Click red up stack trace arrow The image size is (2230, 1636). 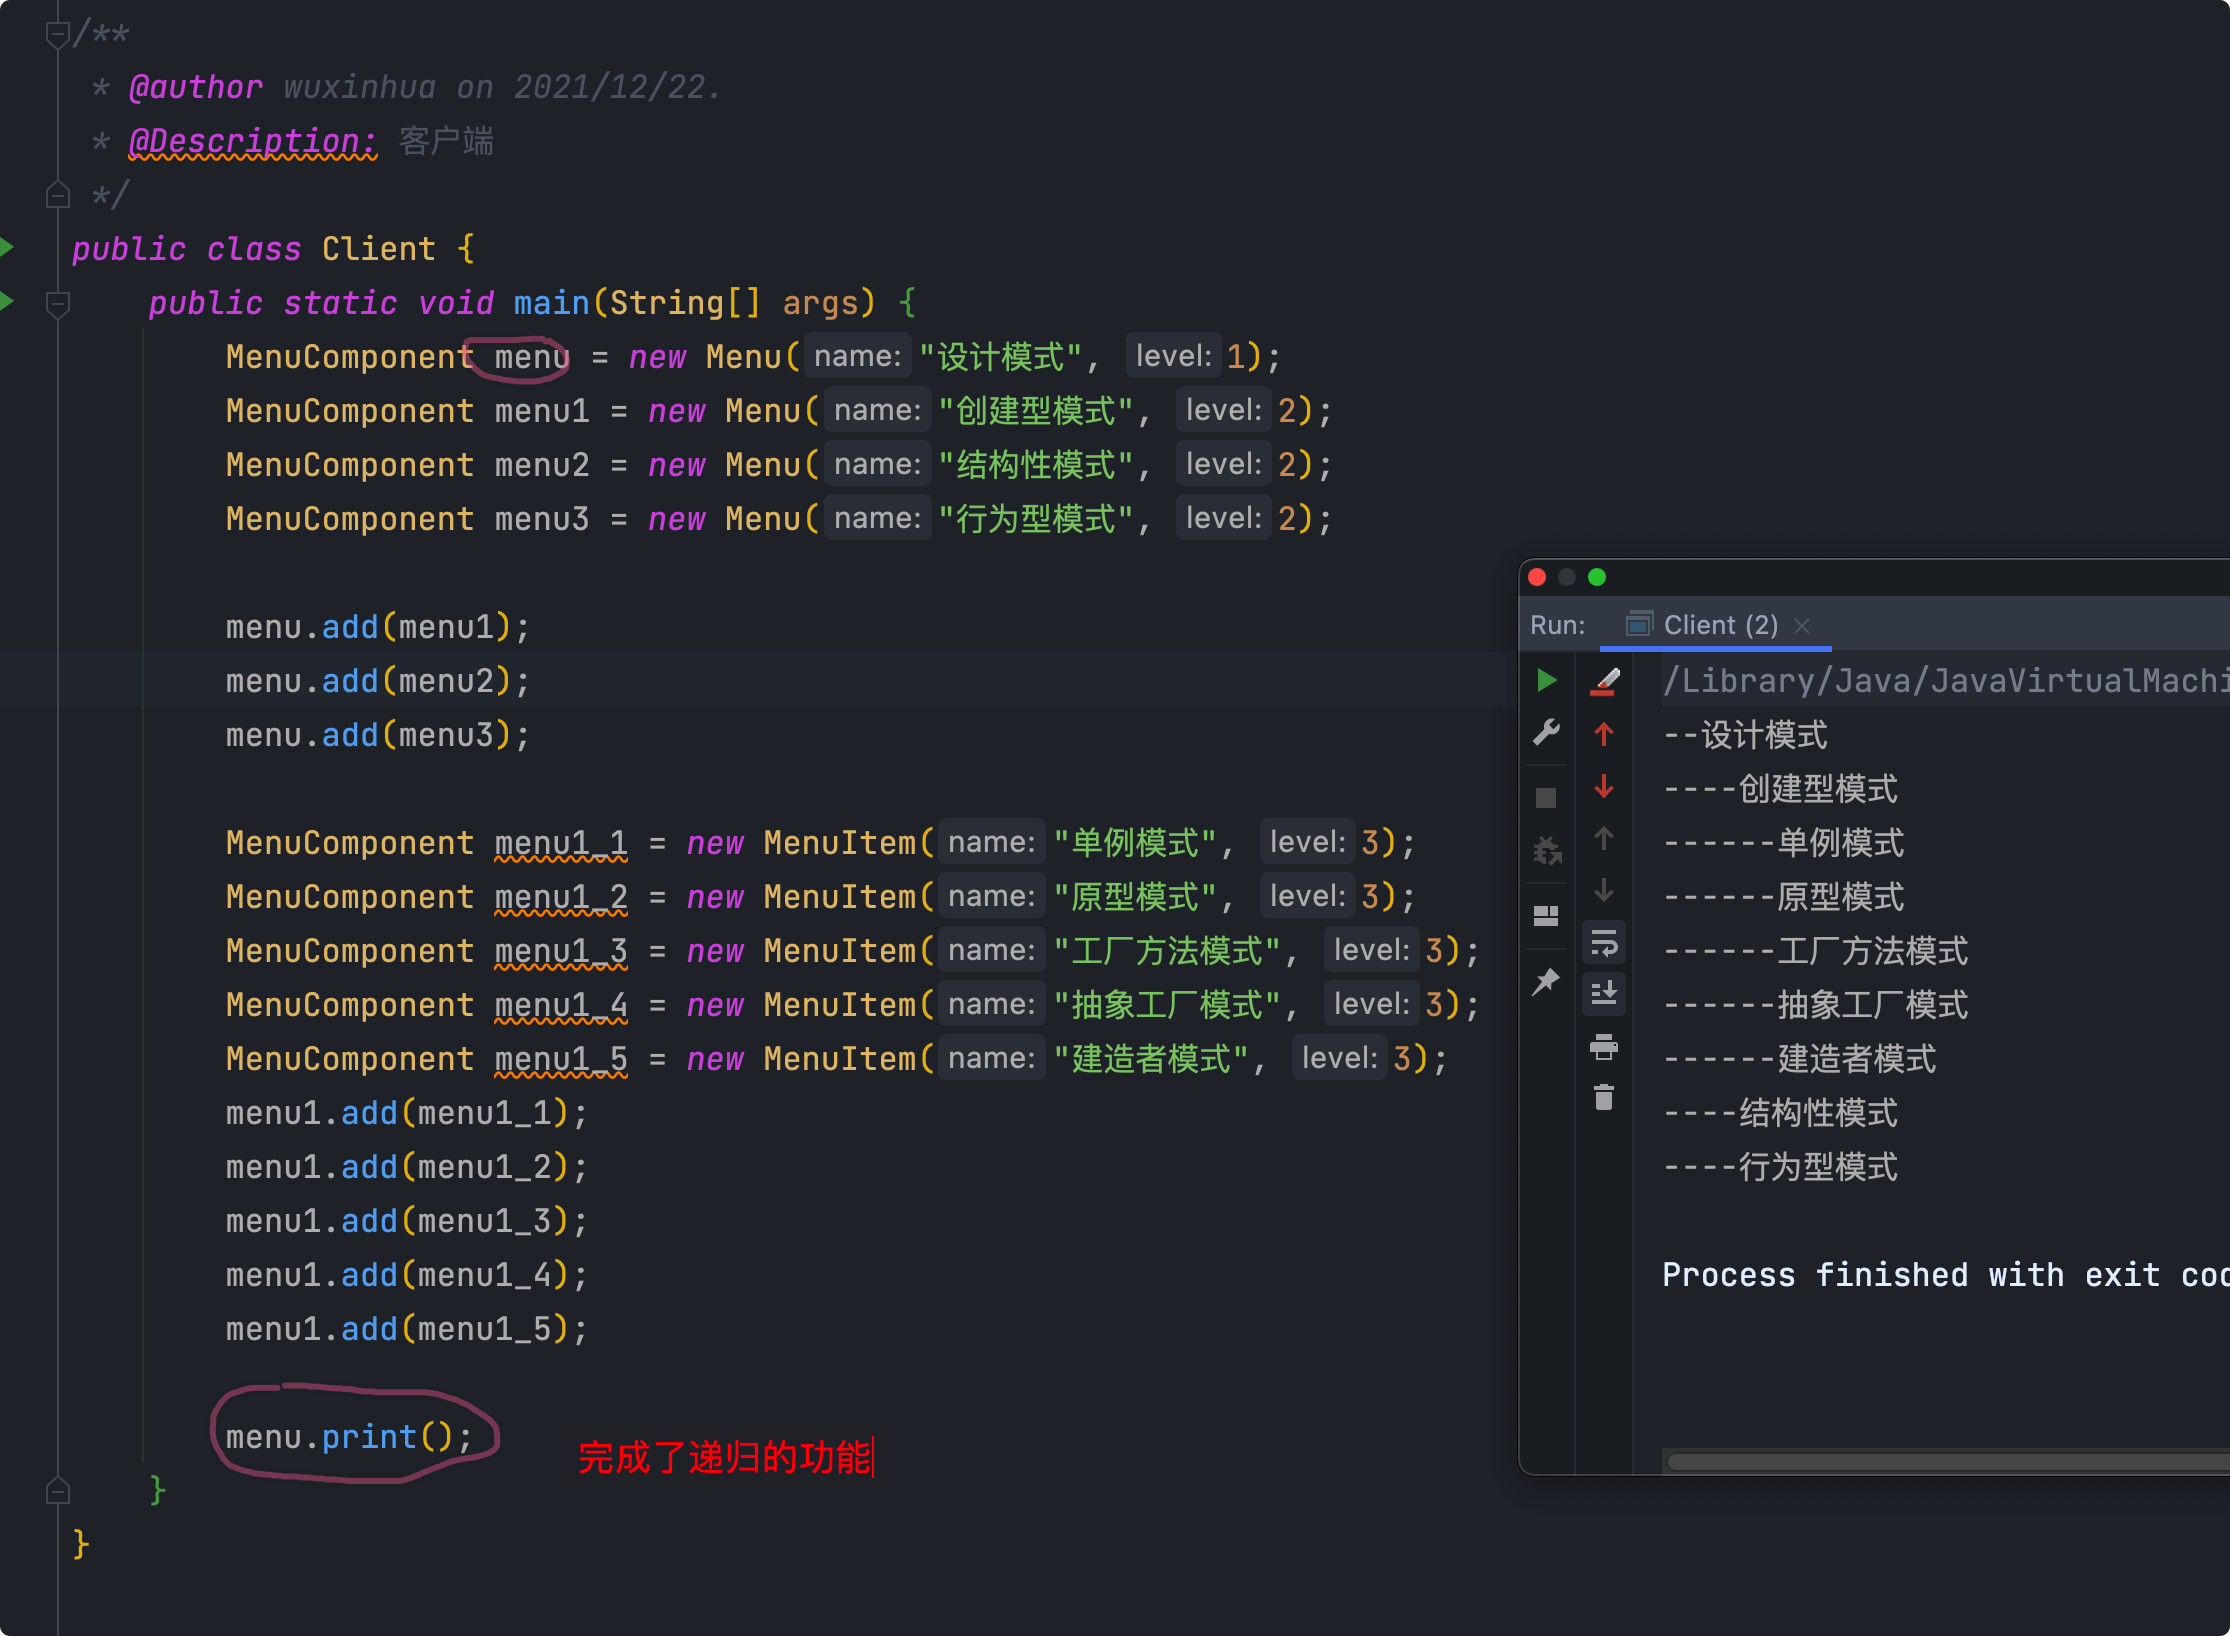point(1603,735)
